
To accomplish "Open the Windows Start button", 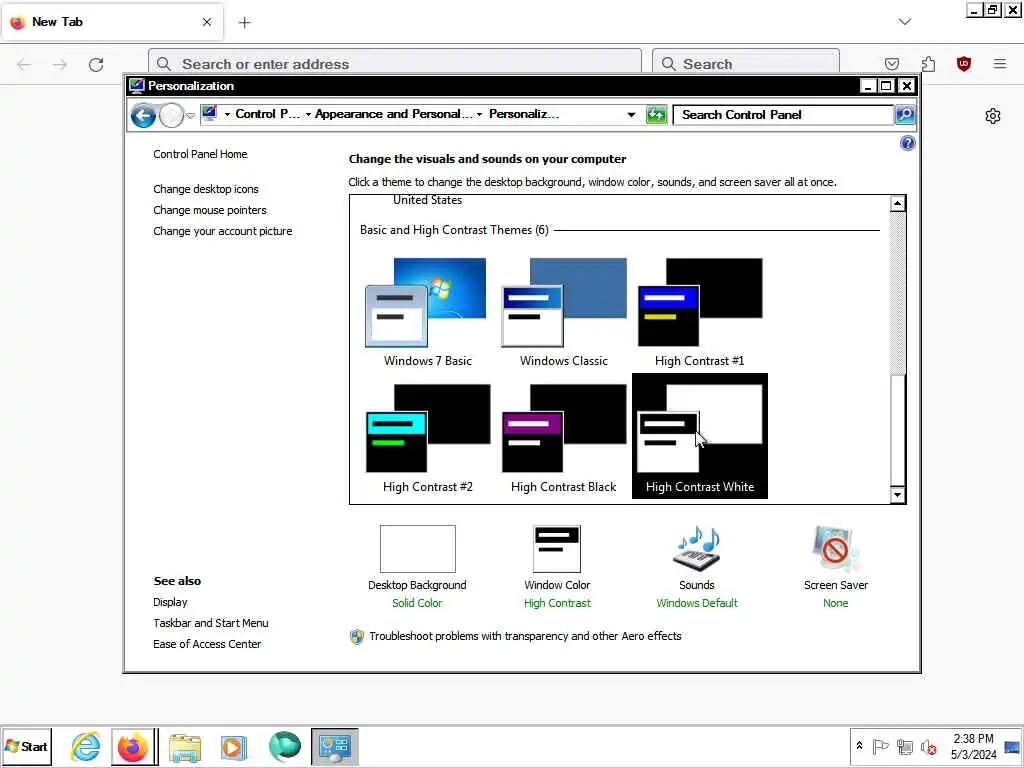I will point(26,746).
